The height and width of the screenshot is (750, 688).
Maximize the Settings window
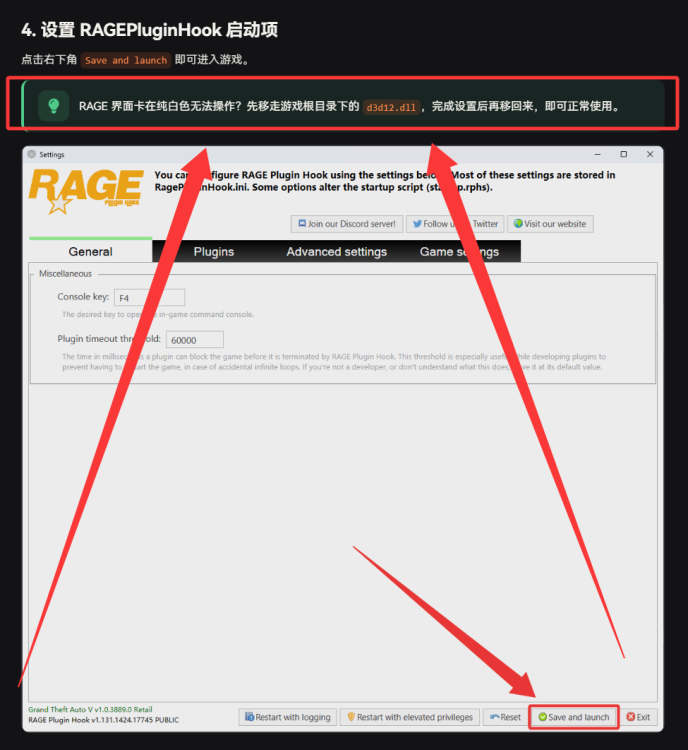click(623, 154)
